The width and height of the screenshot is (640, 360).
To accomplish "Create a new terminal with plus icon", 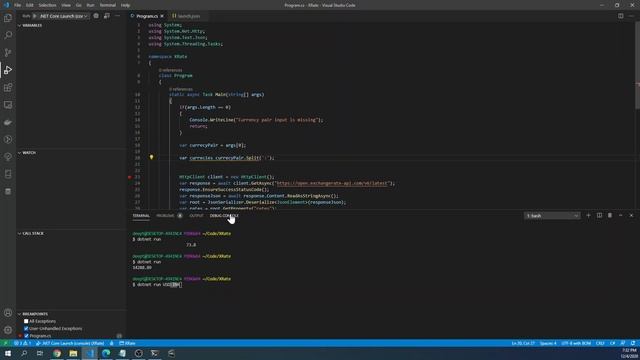I will tap(588, 216).
